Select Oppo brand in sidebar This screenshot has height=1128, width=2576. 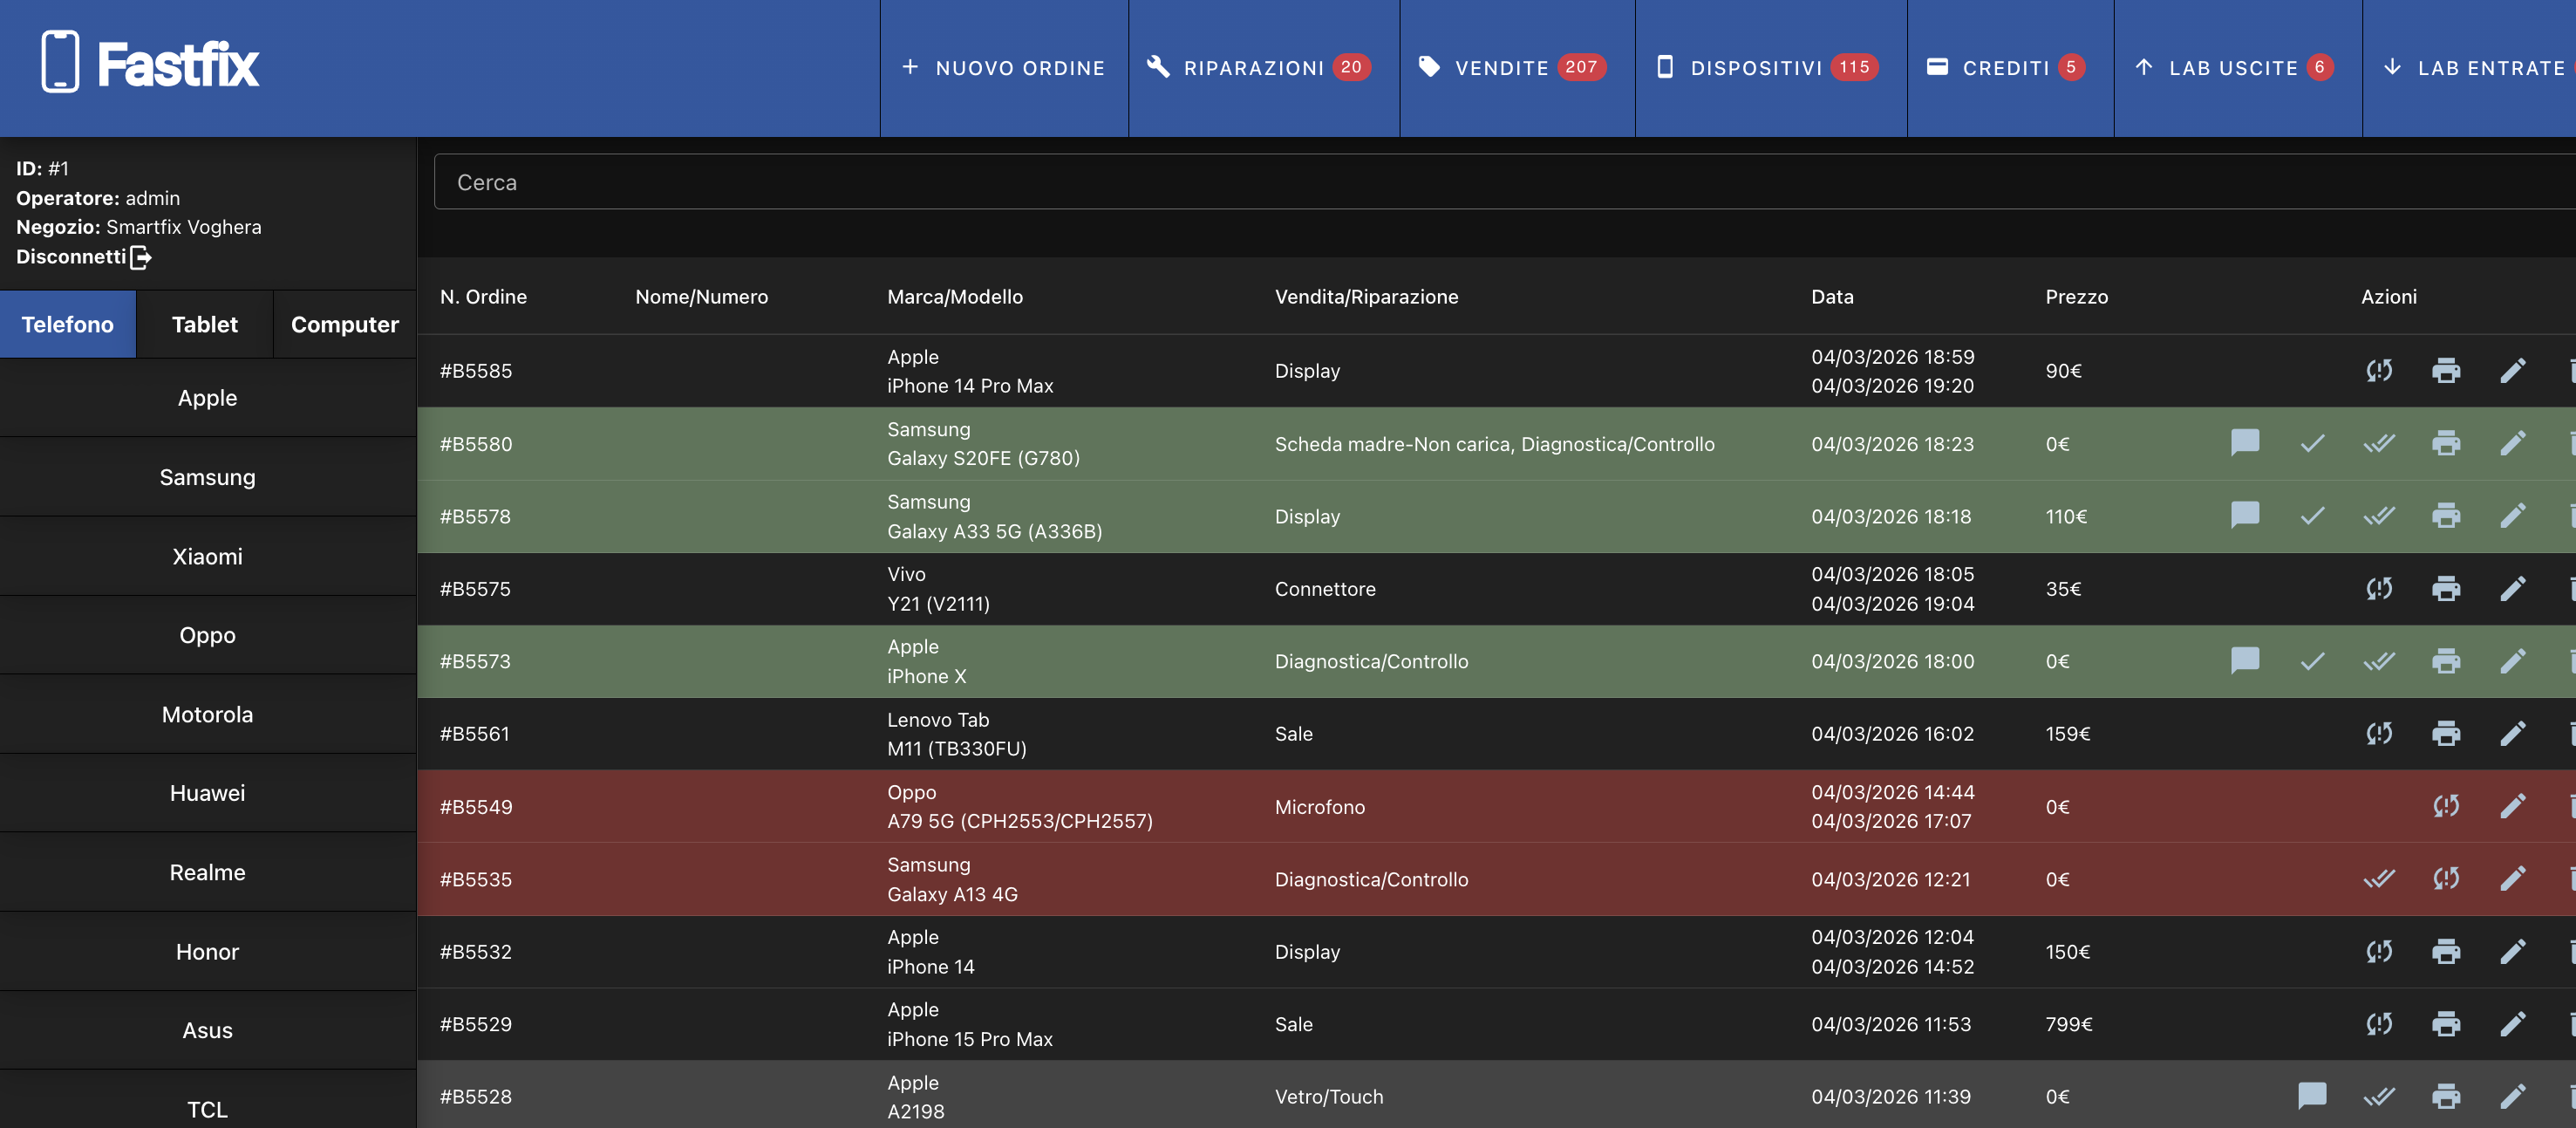(x=208, y=635)
